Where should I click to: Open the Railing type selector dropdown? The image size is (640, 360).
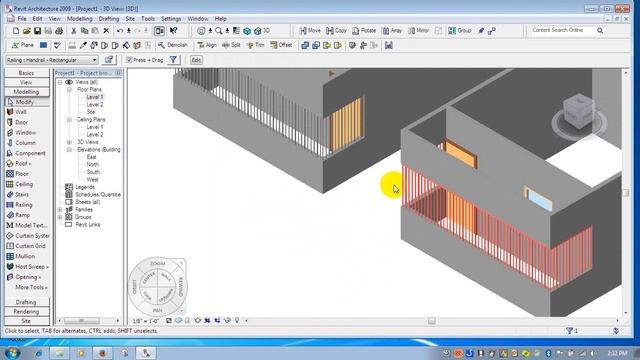pos(95,60)
